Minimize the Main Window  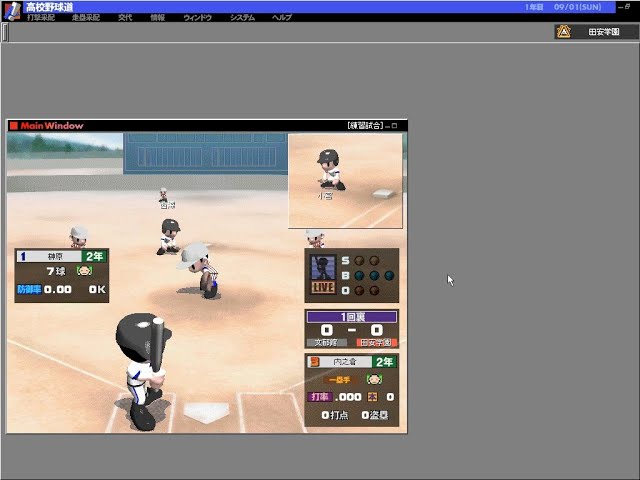click(387, 126)
